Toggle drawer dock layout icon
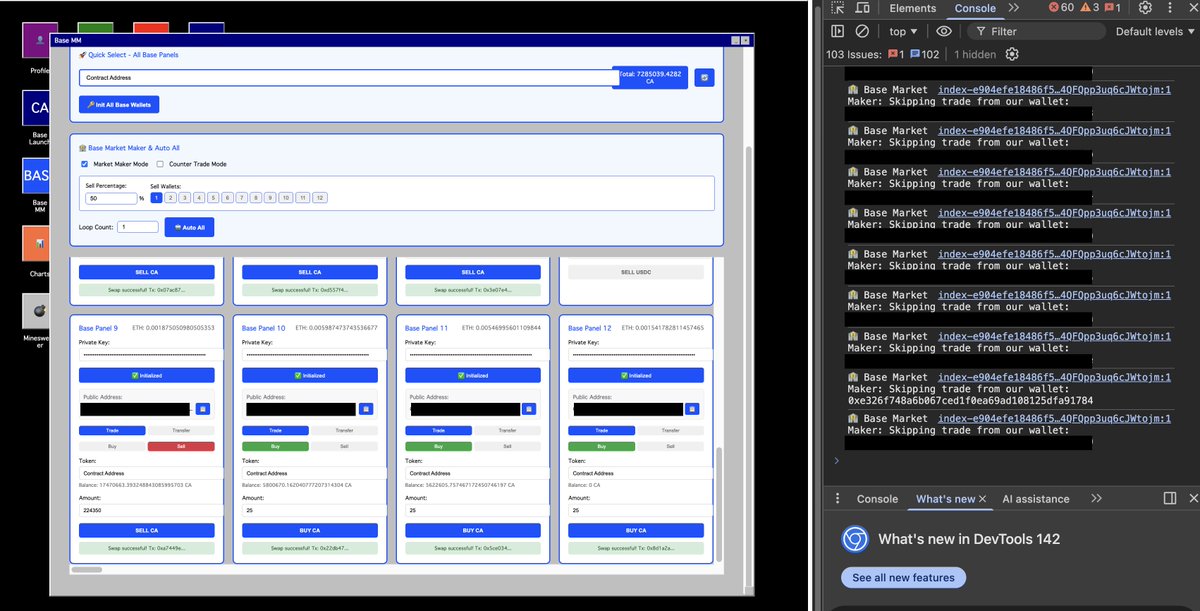 tap(1170, 498)
